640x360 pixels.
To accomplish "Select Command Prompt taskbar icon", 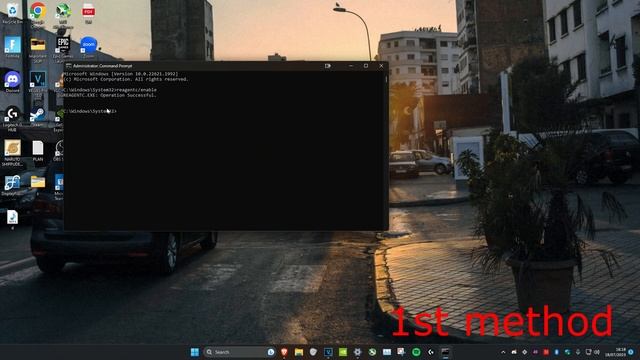I will (445, 352).
